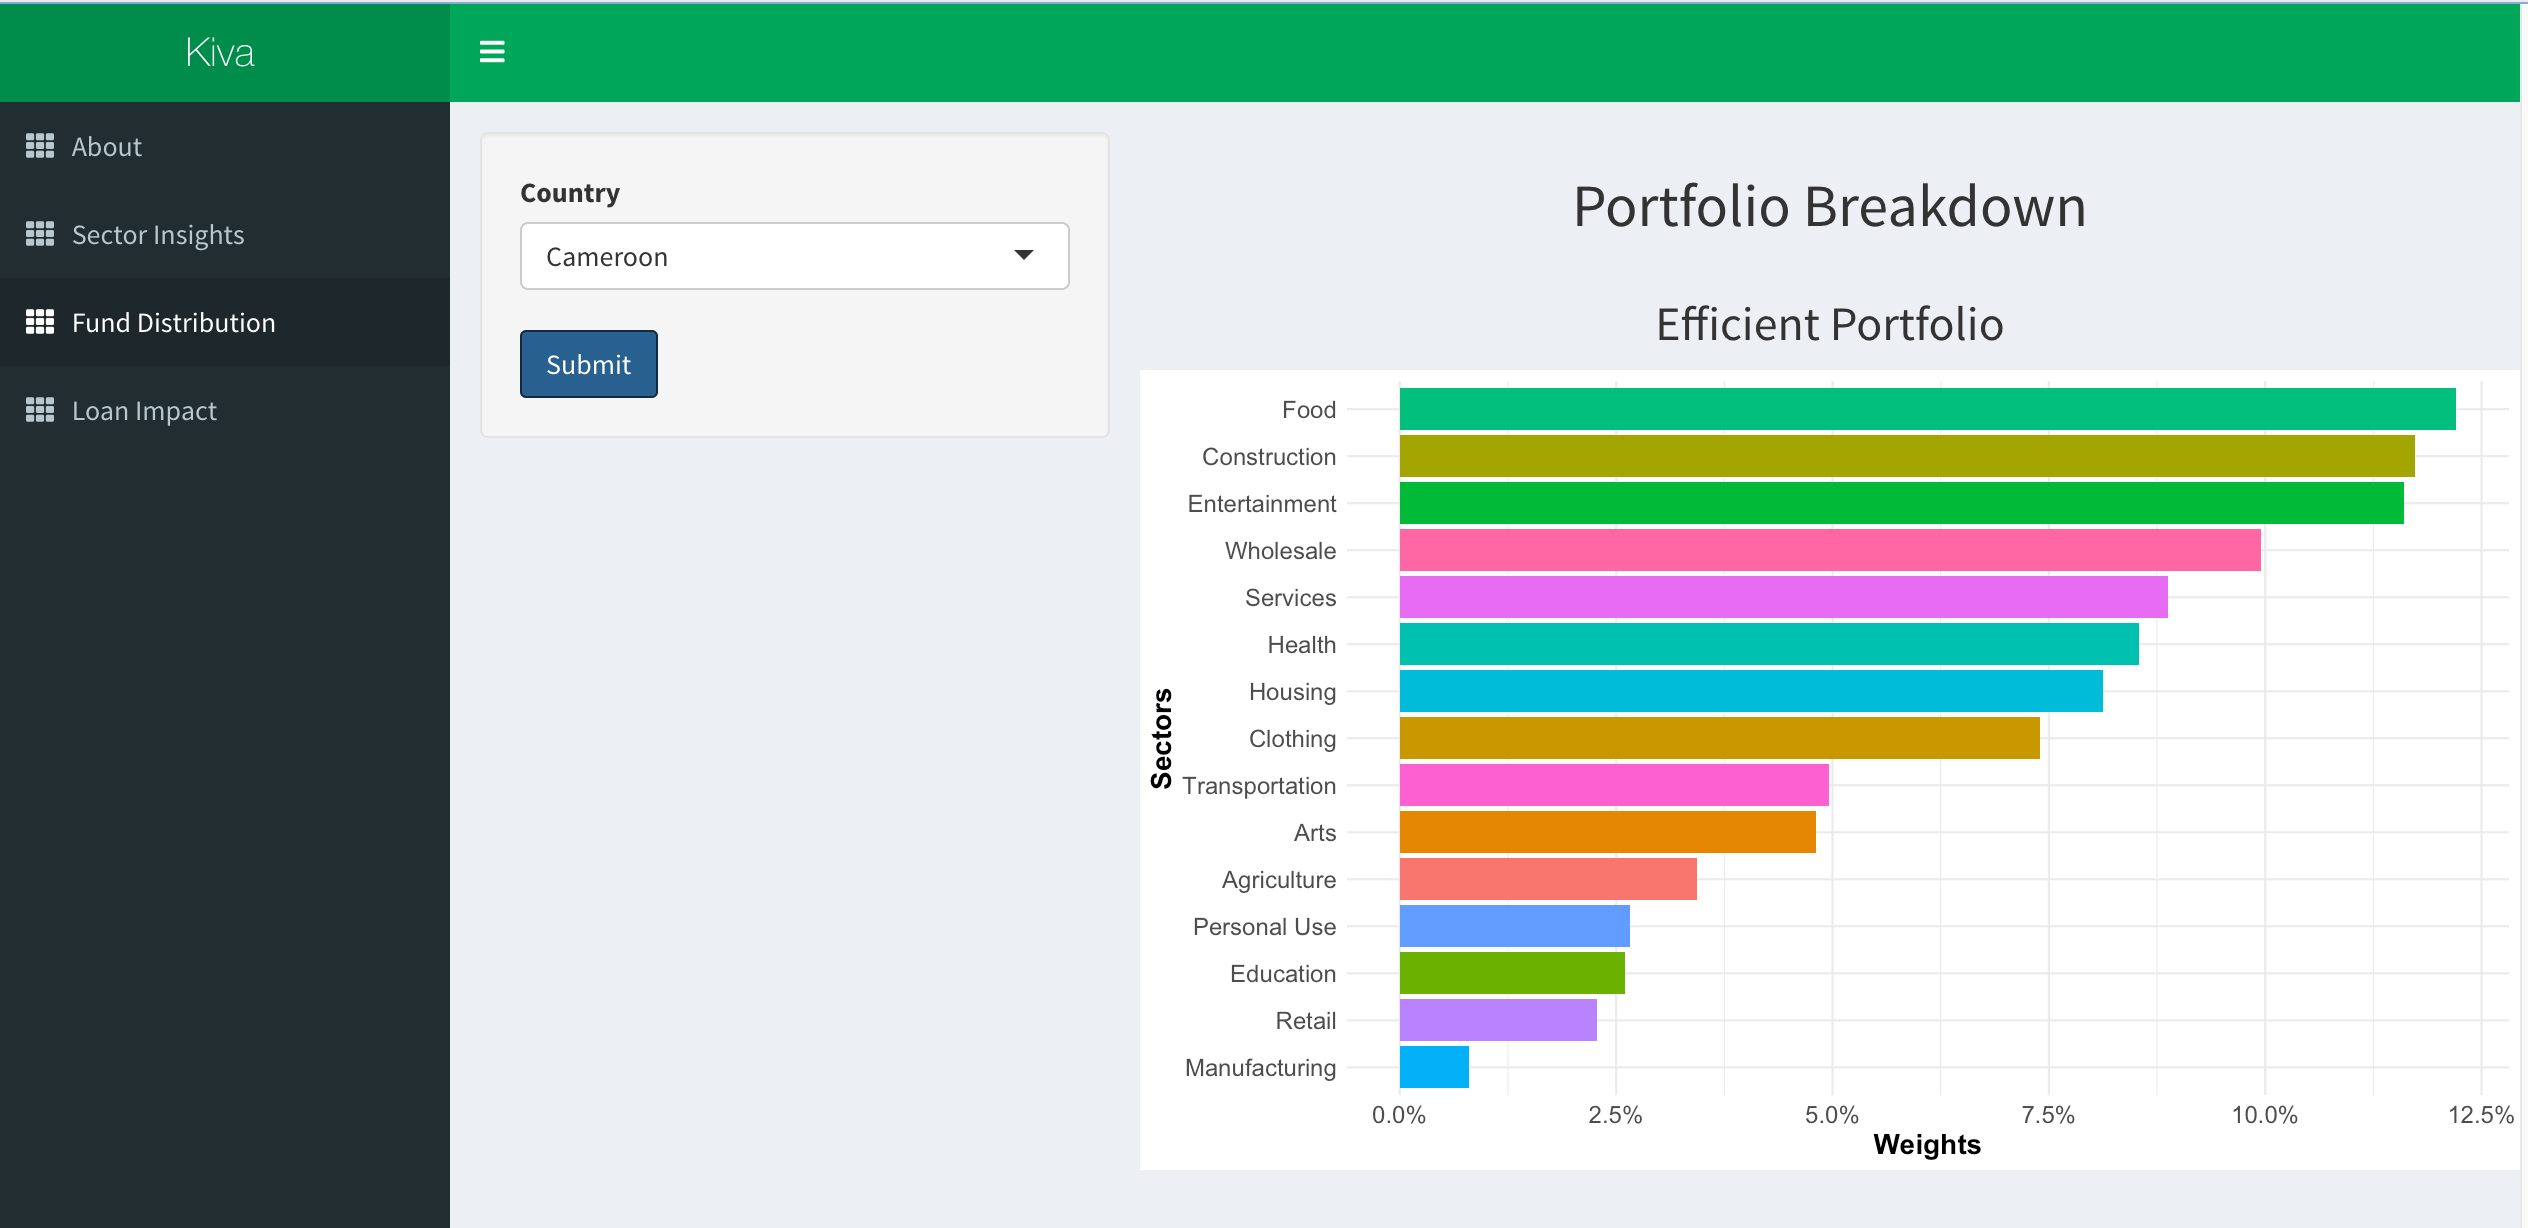2528x1228 pixels.
Task: Click the Construction bar in chart
Action: (1906, 456)
